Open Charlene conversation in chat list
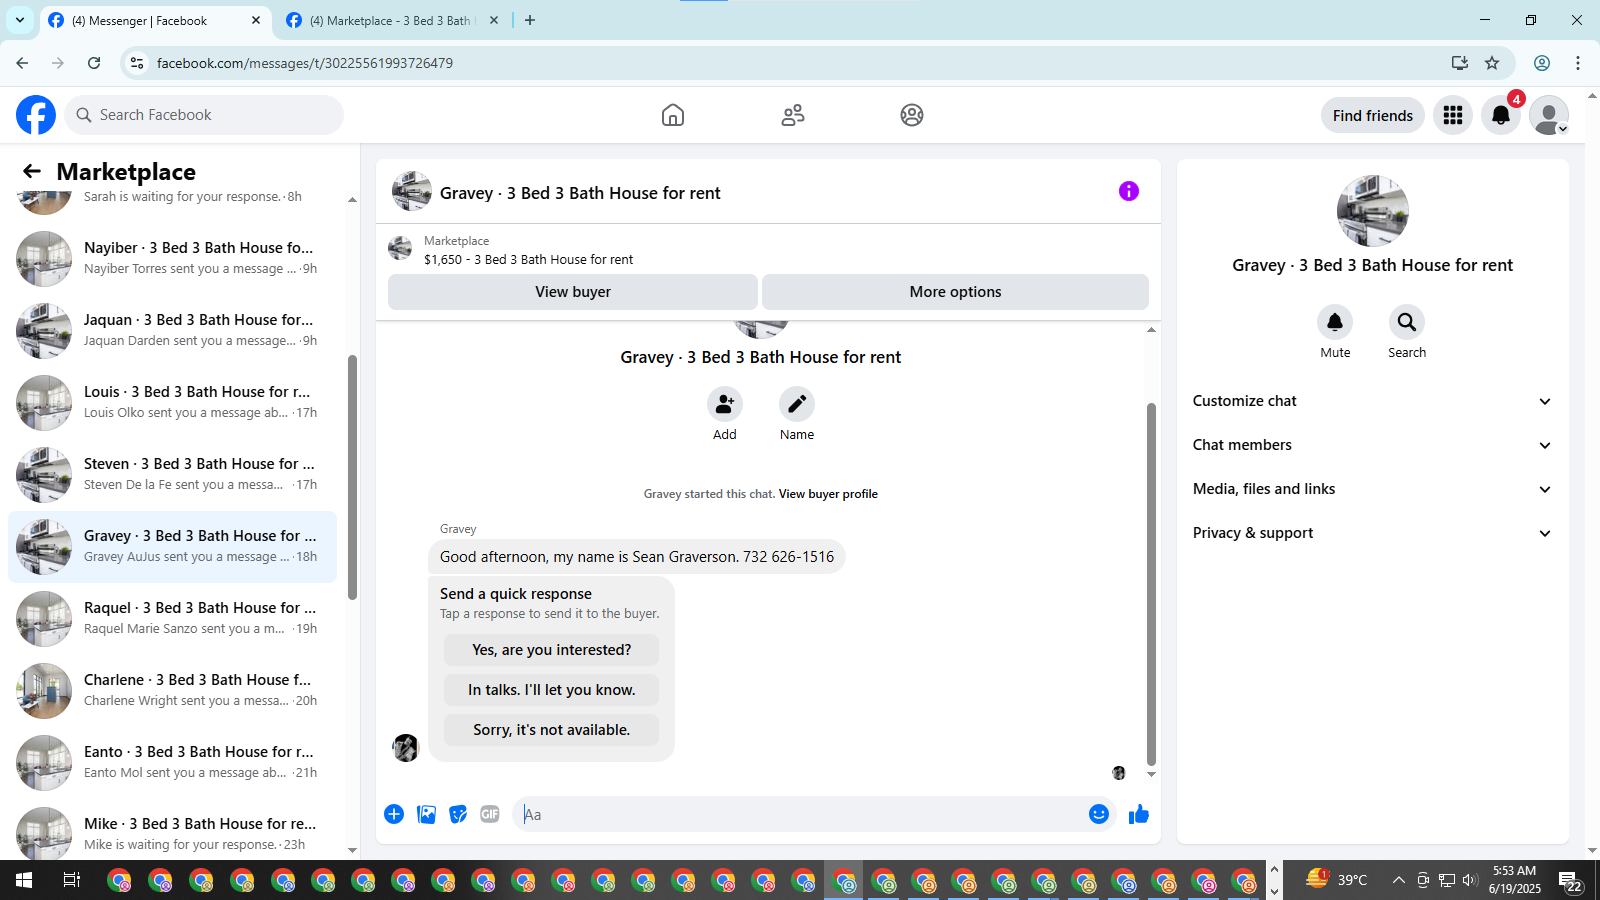The image size is (1600, 900). (172, 690)
